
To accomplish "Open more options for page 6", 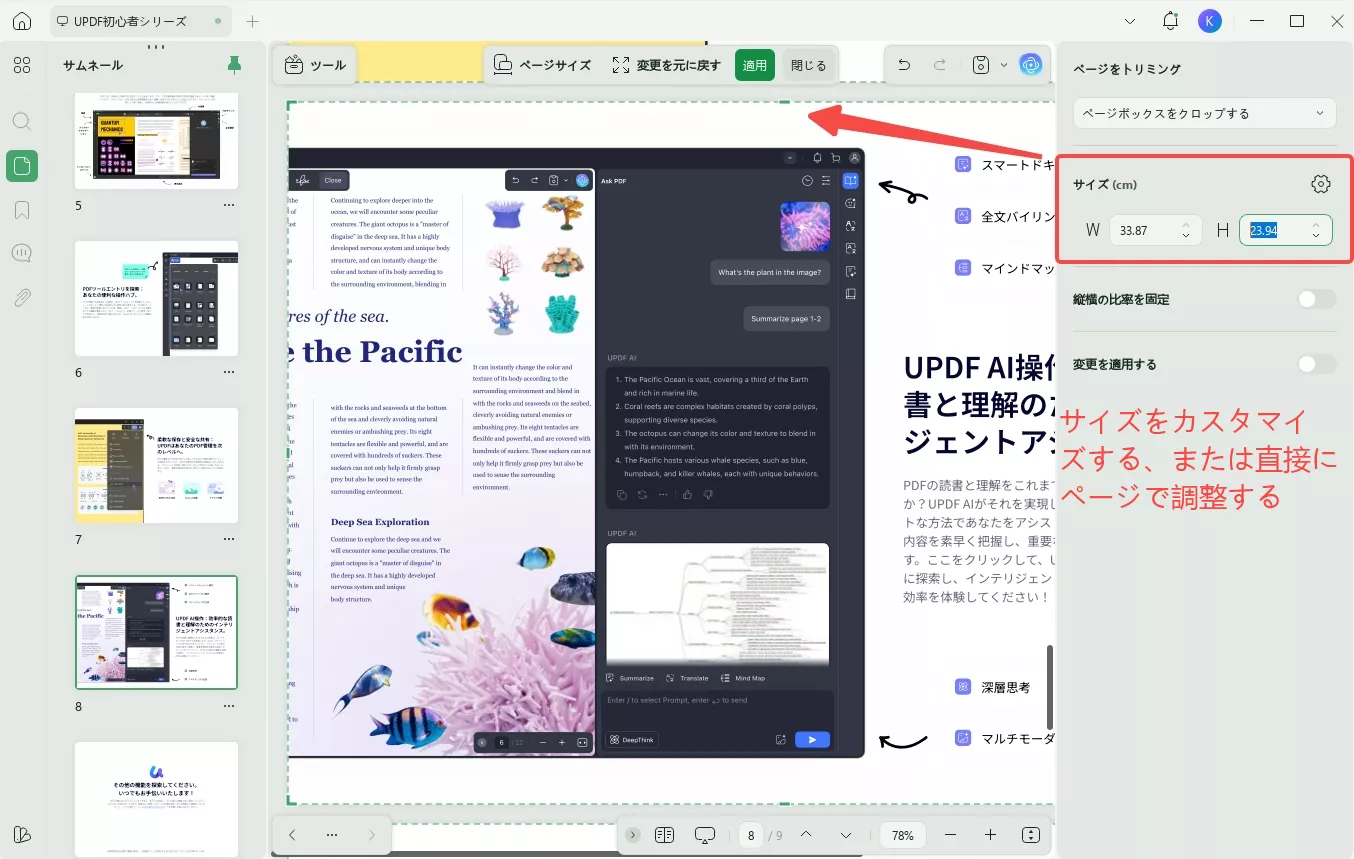I will [x=228, y=372].
